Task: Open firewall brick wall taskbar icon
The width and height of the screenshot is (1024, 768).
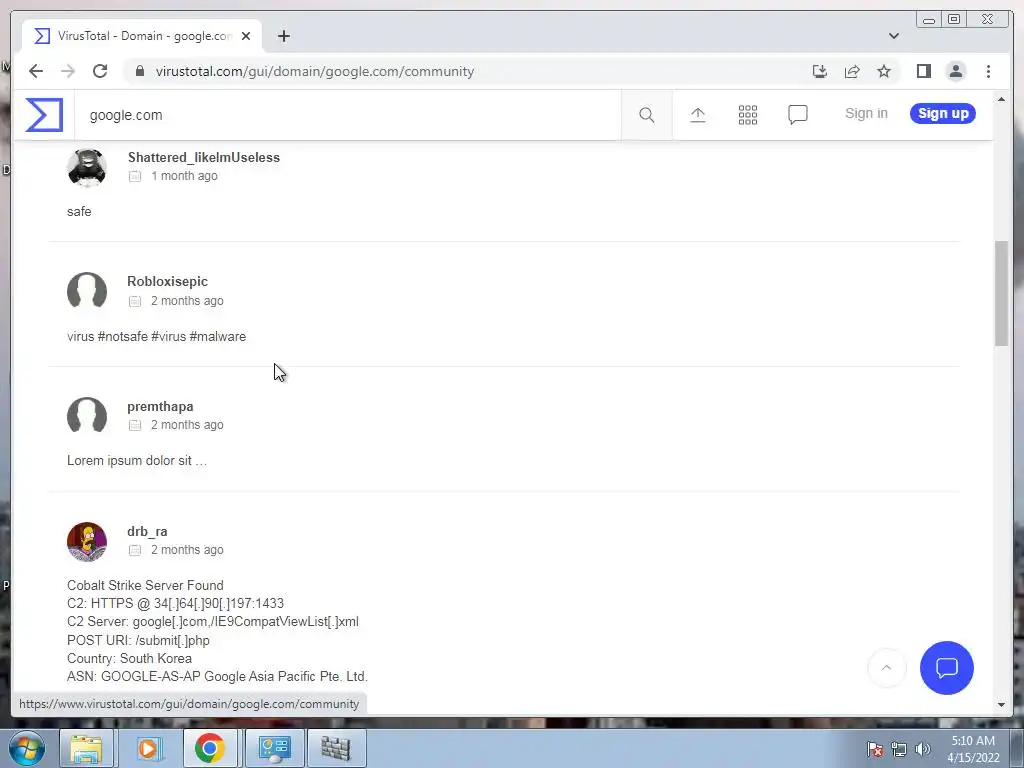Action: (x=336, y=748)
